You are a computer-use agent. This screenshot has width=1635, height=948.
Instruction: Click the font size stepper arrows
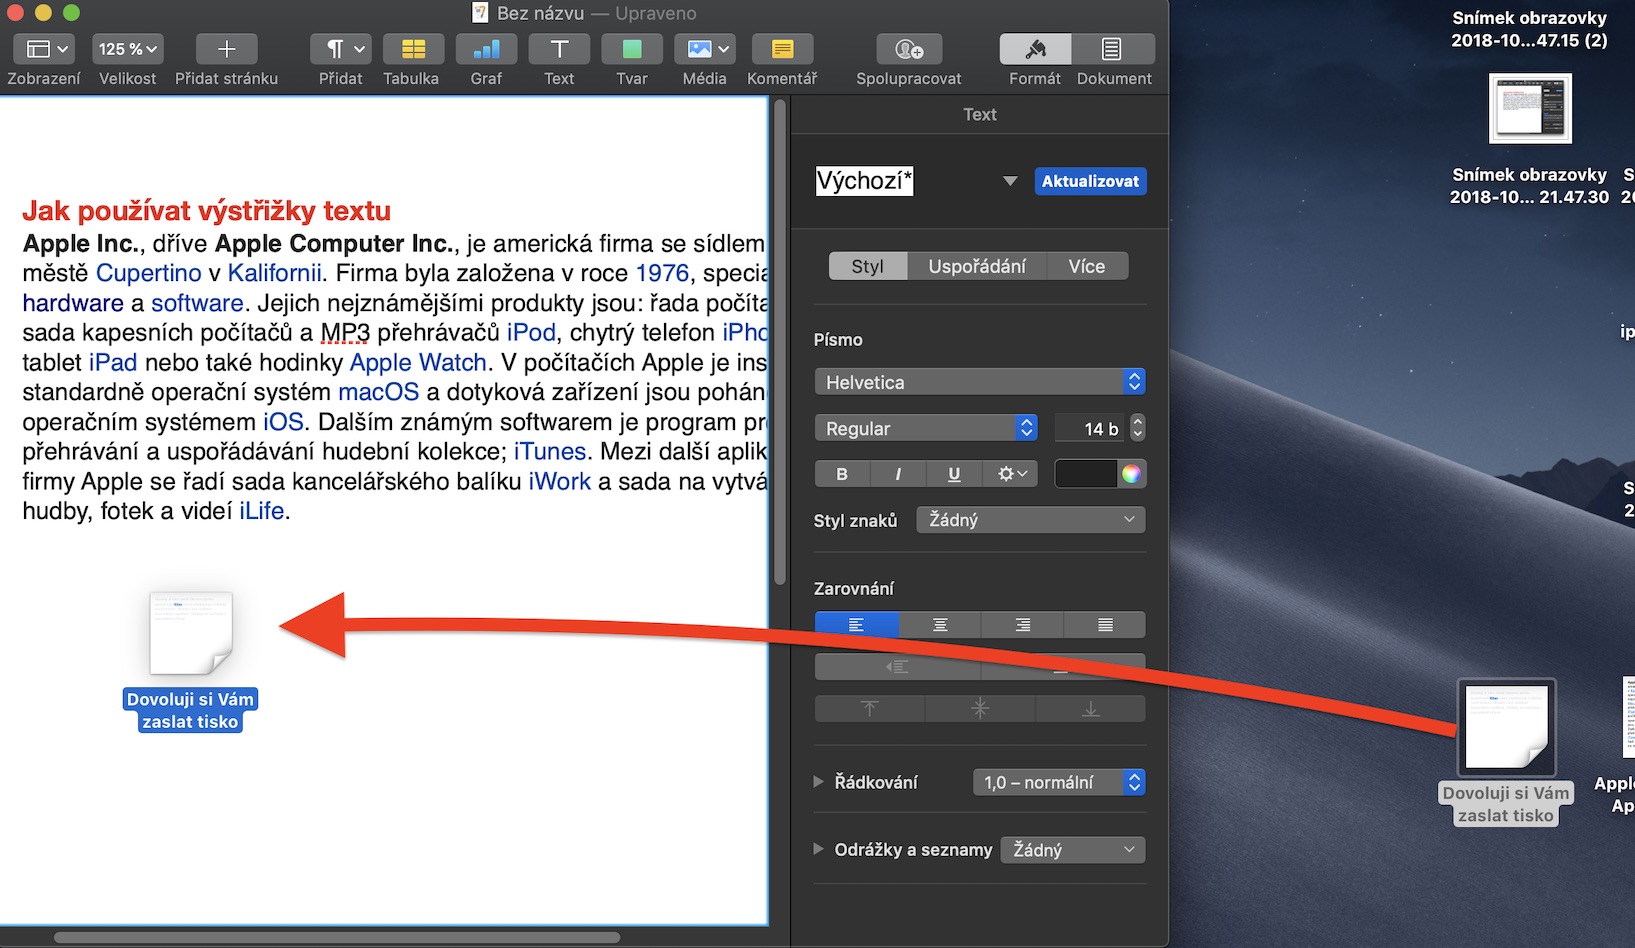click(1137, 428)
